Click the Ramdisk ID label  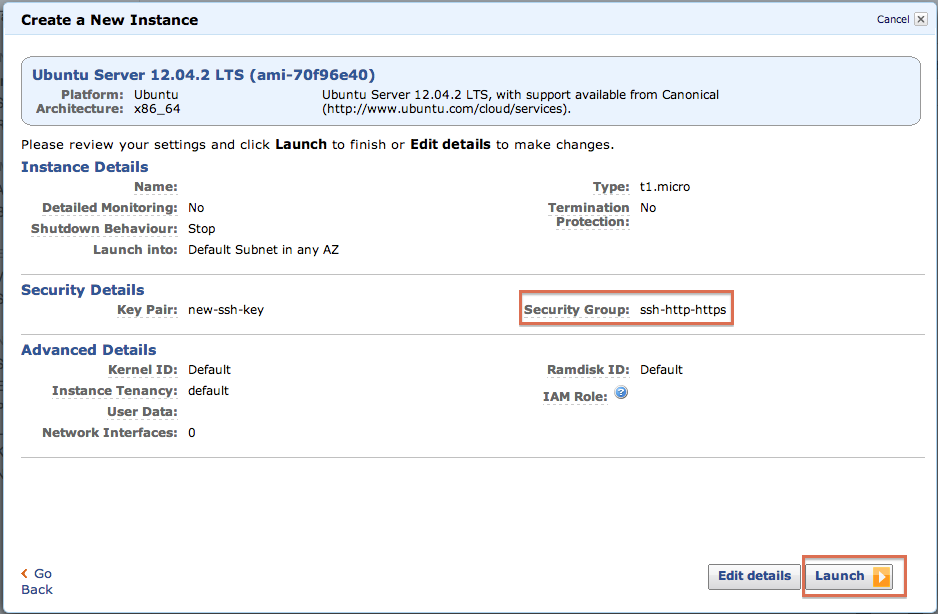pyautogui.click(x=588, y=370)
